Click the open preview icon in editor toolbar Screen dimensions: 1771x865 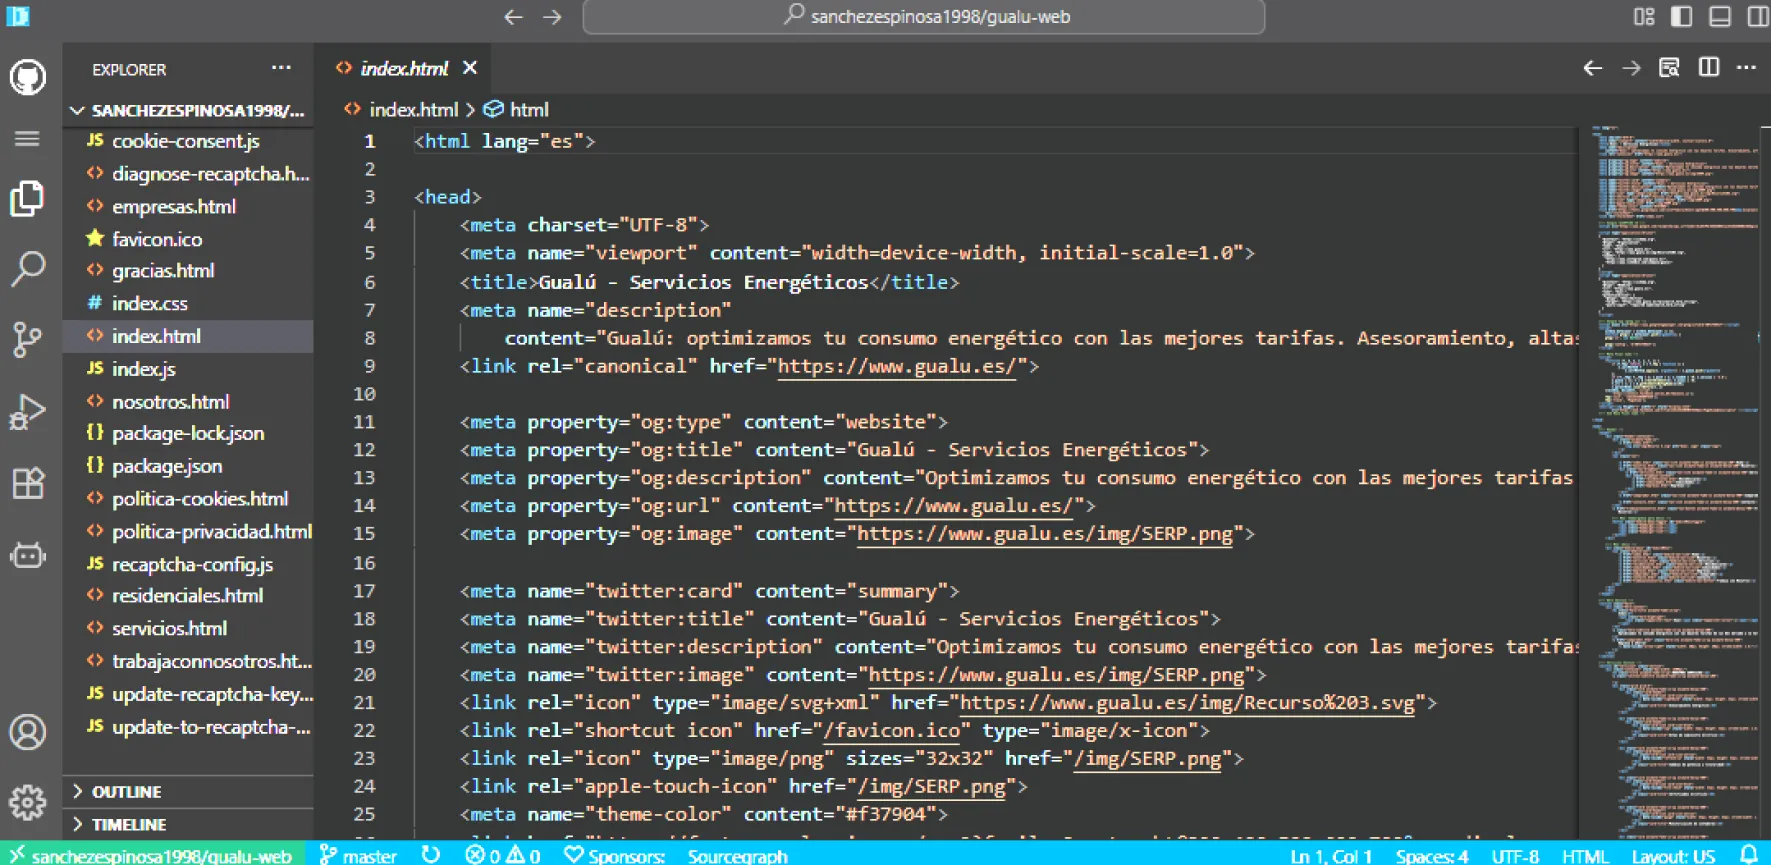1669,68
